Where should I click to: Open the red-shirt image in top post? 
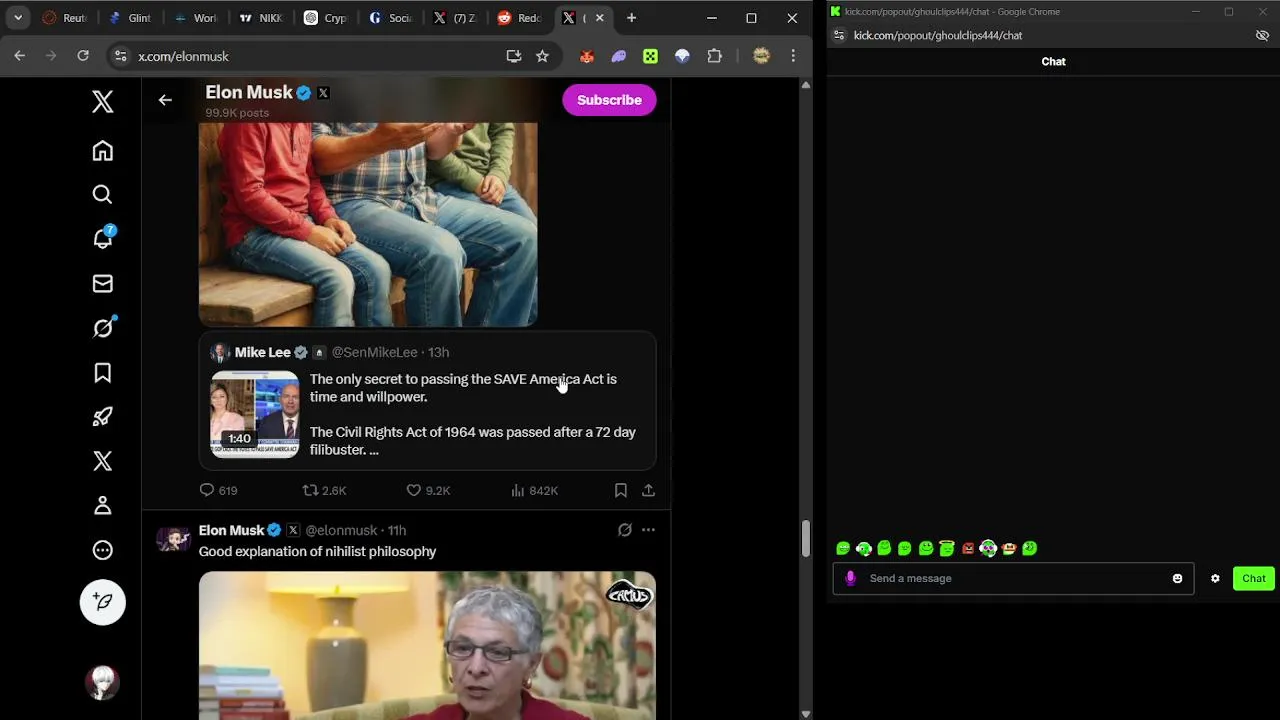[x=368, y=225]
